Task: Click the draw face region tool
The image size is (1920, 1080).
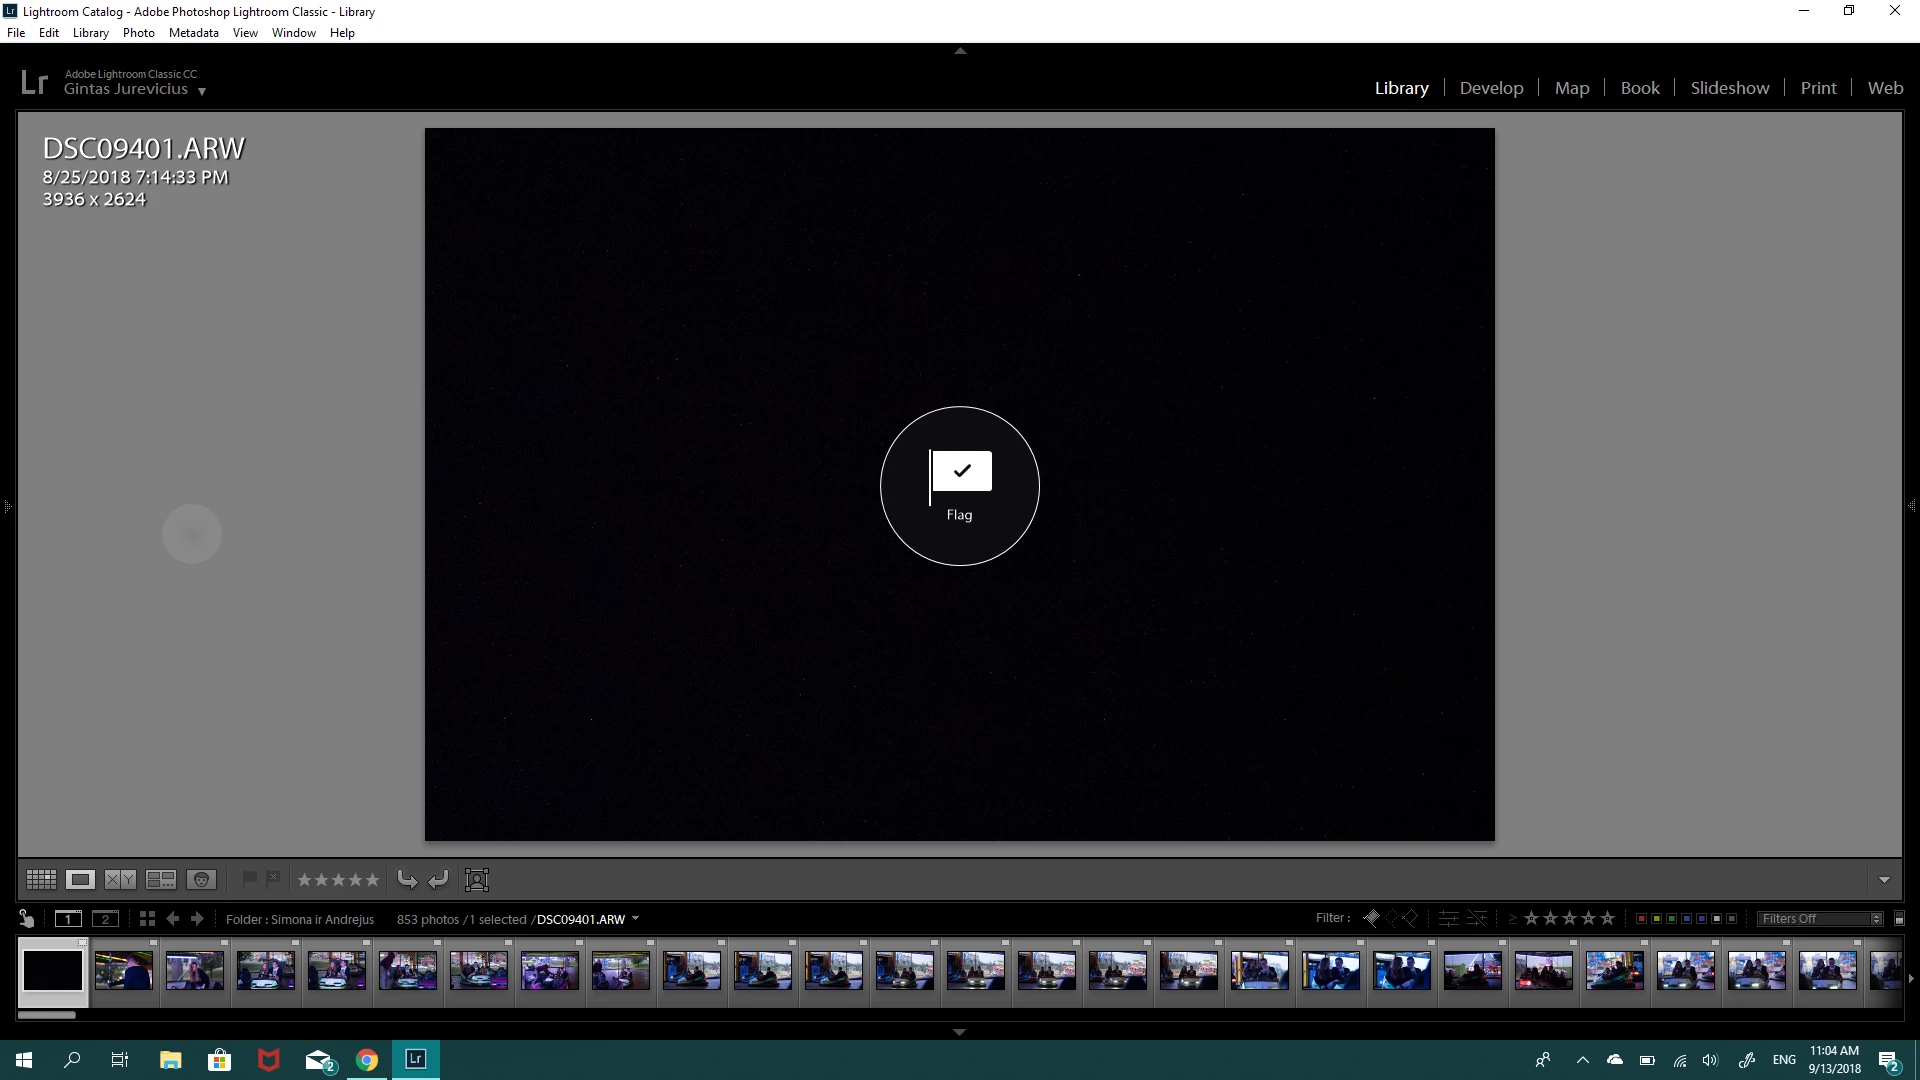Action: pos(477,880)
